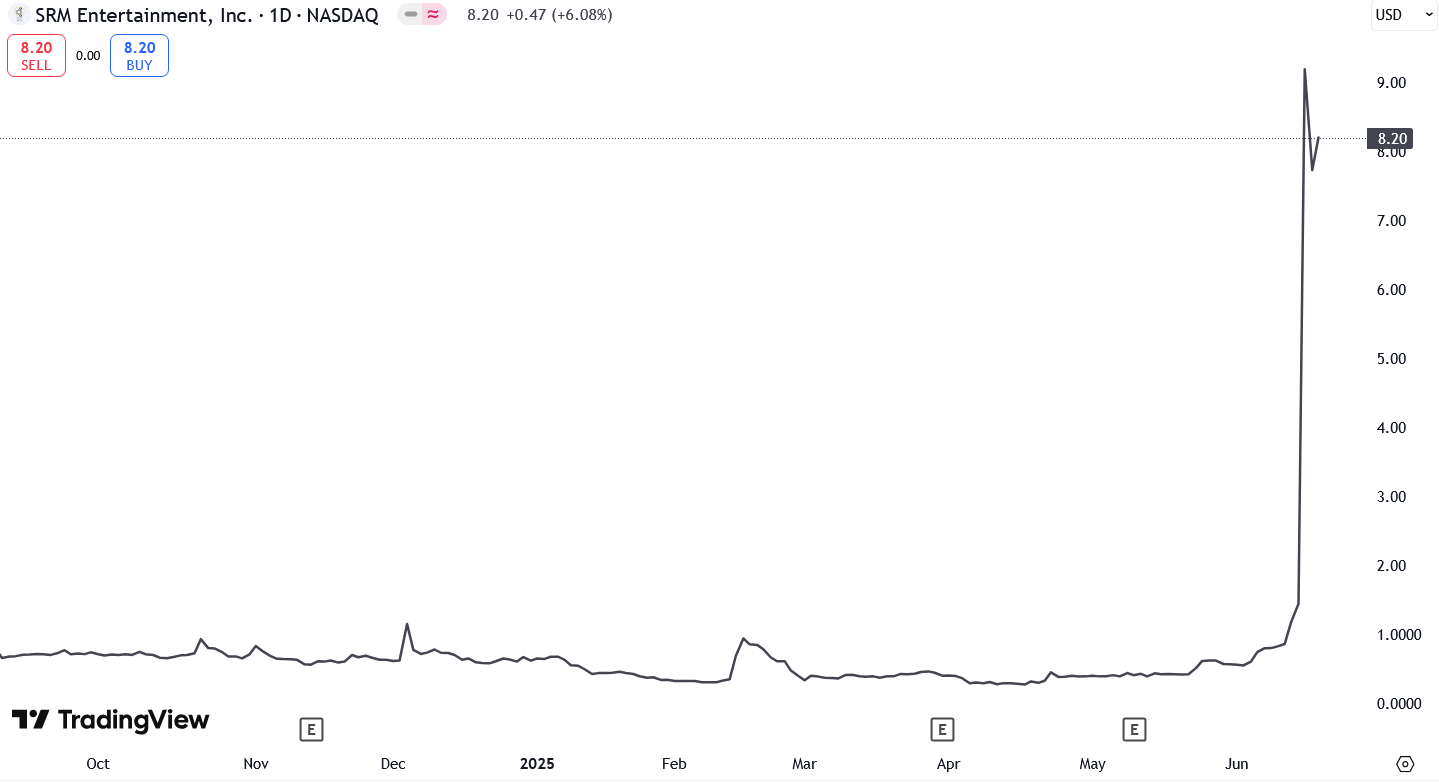The height and width of the screenshot is (782, 1439).
Task: Click the 2025 label on time axis
Action: tap(537, 764)
